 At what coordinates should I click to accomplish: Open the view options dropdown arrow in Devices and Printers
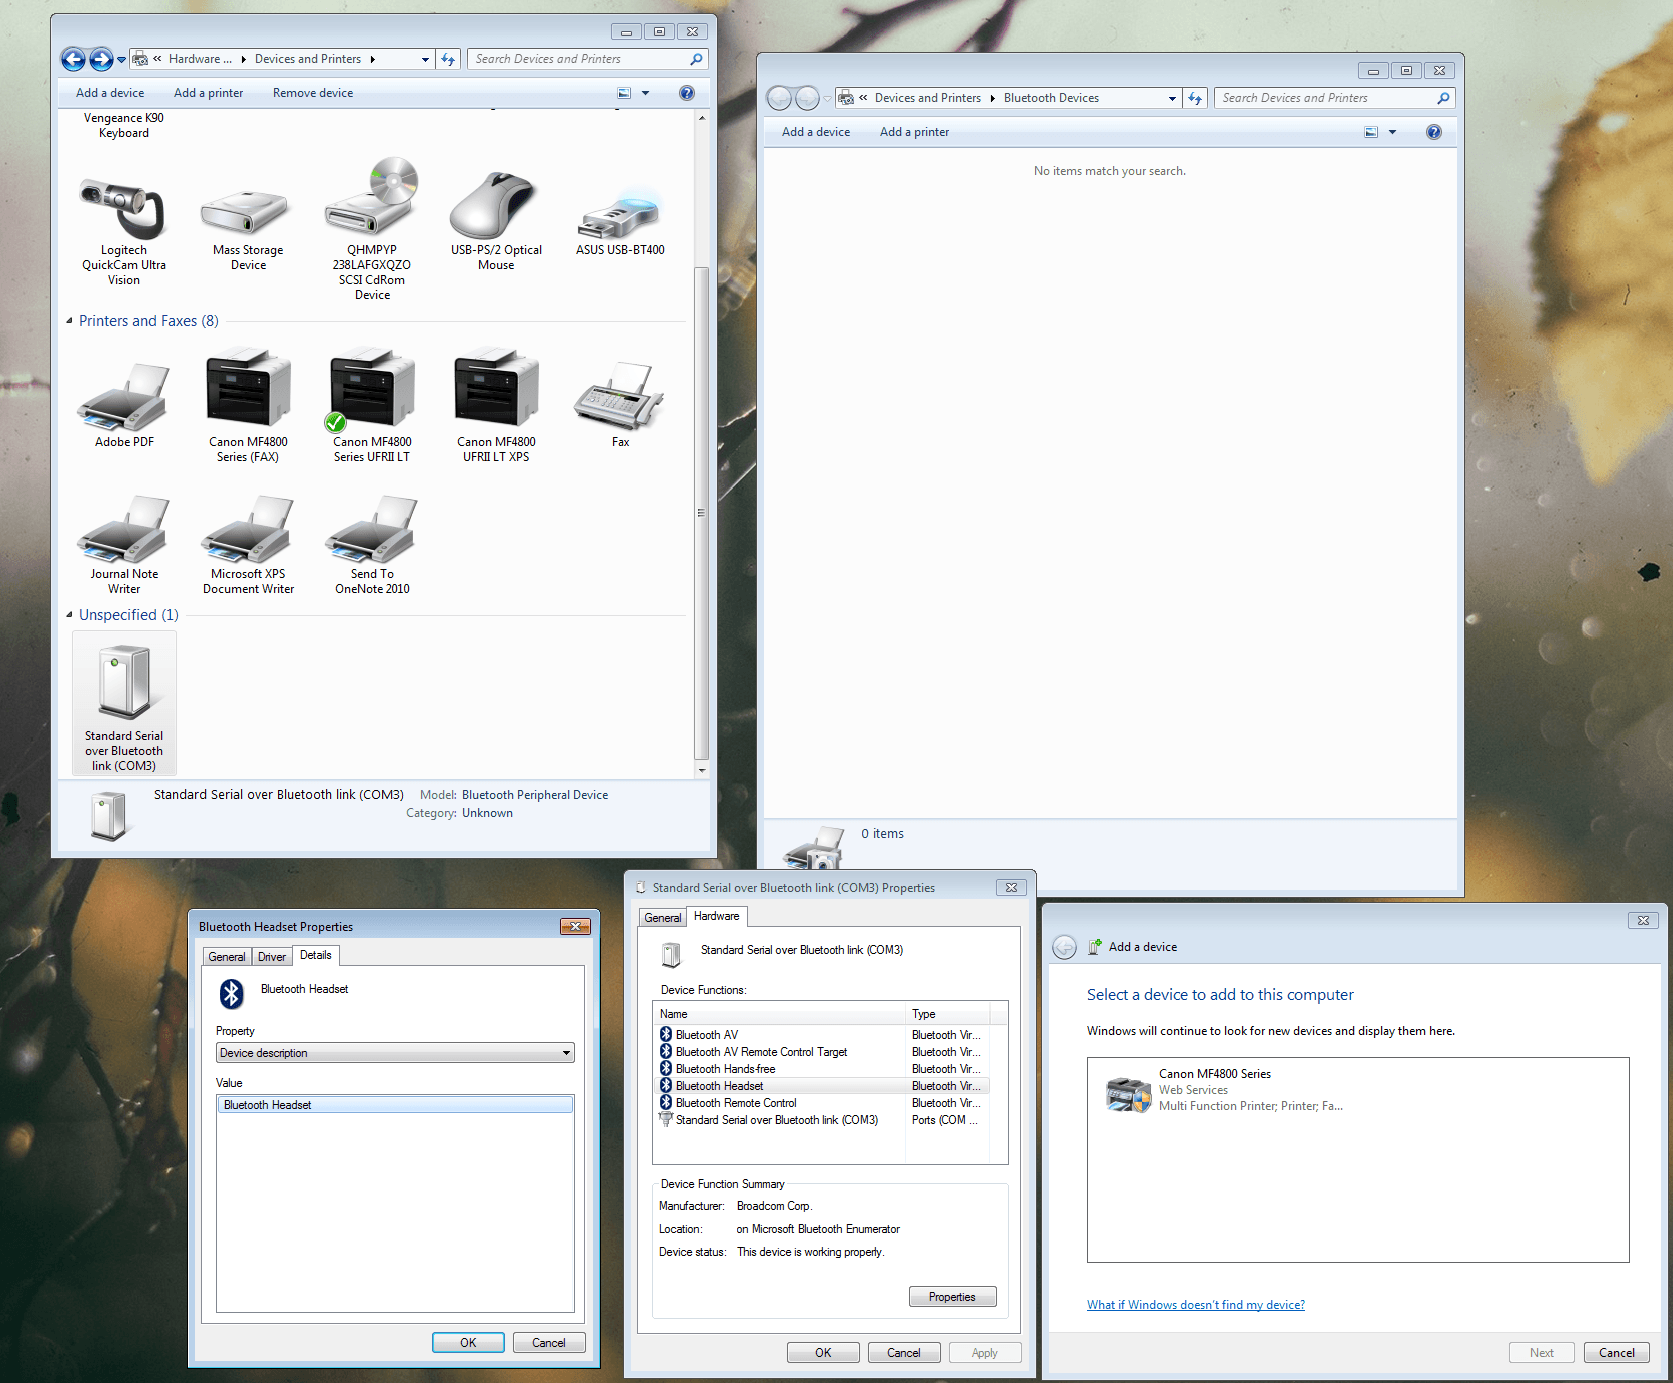coord(645,93)
